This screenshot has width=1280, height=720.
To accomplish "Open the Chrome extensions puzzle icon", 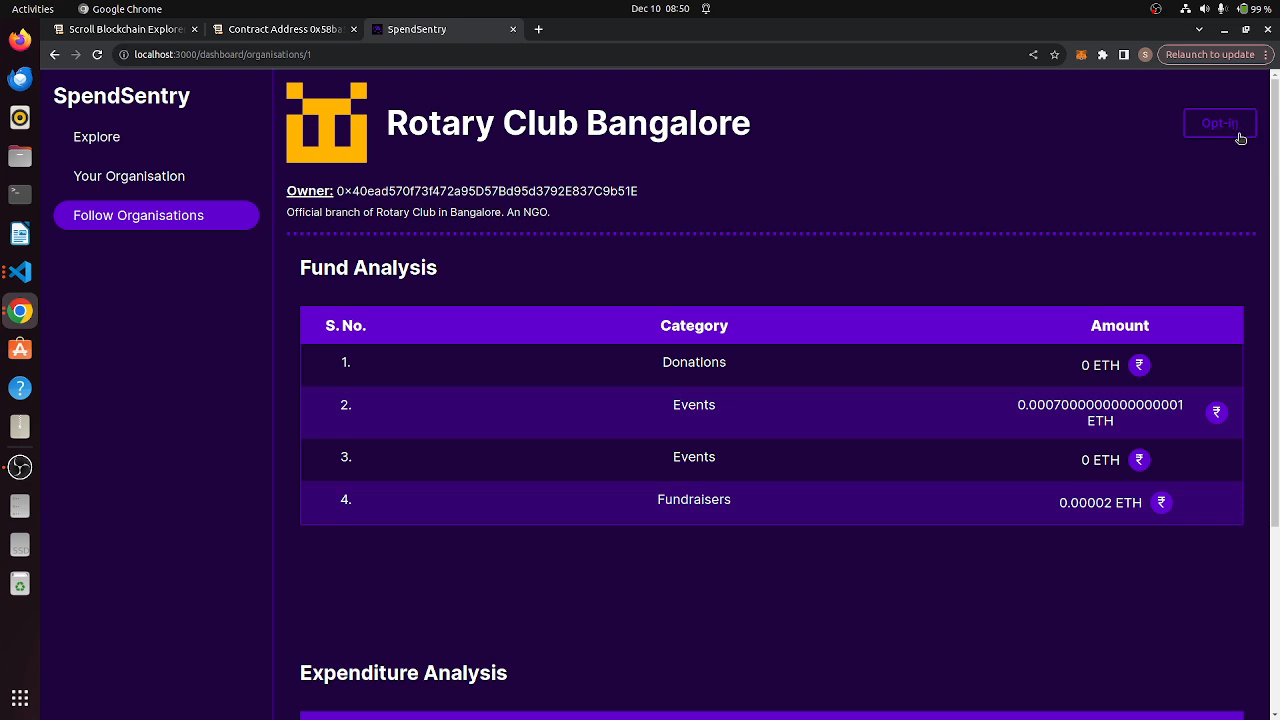I will [1102, 55].
